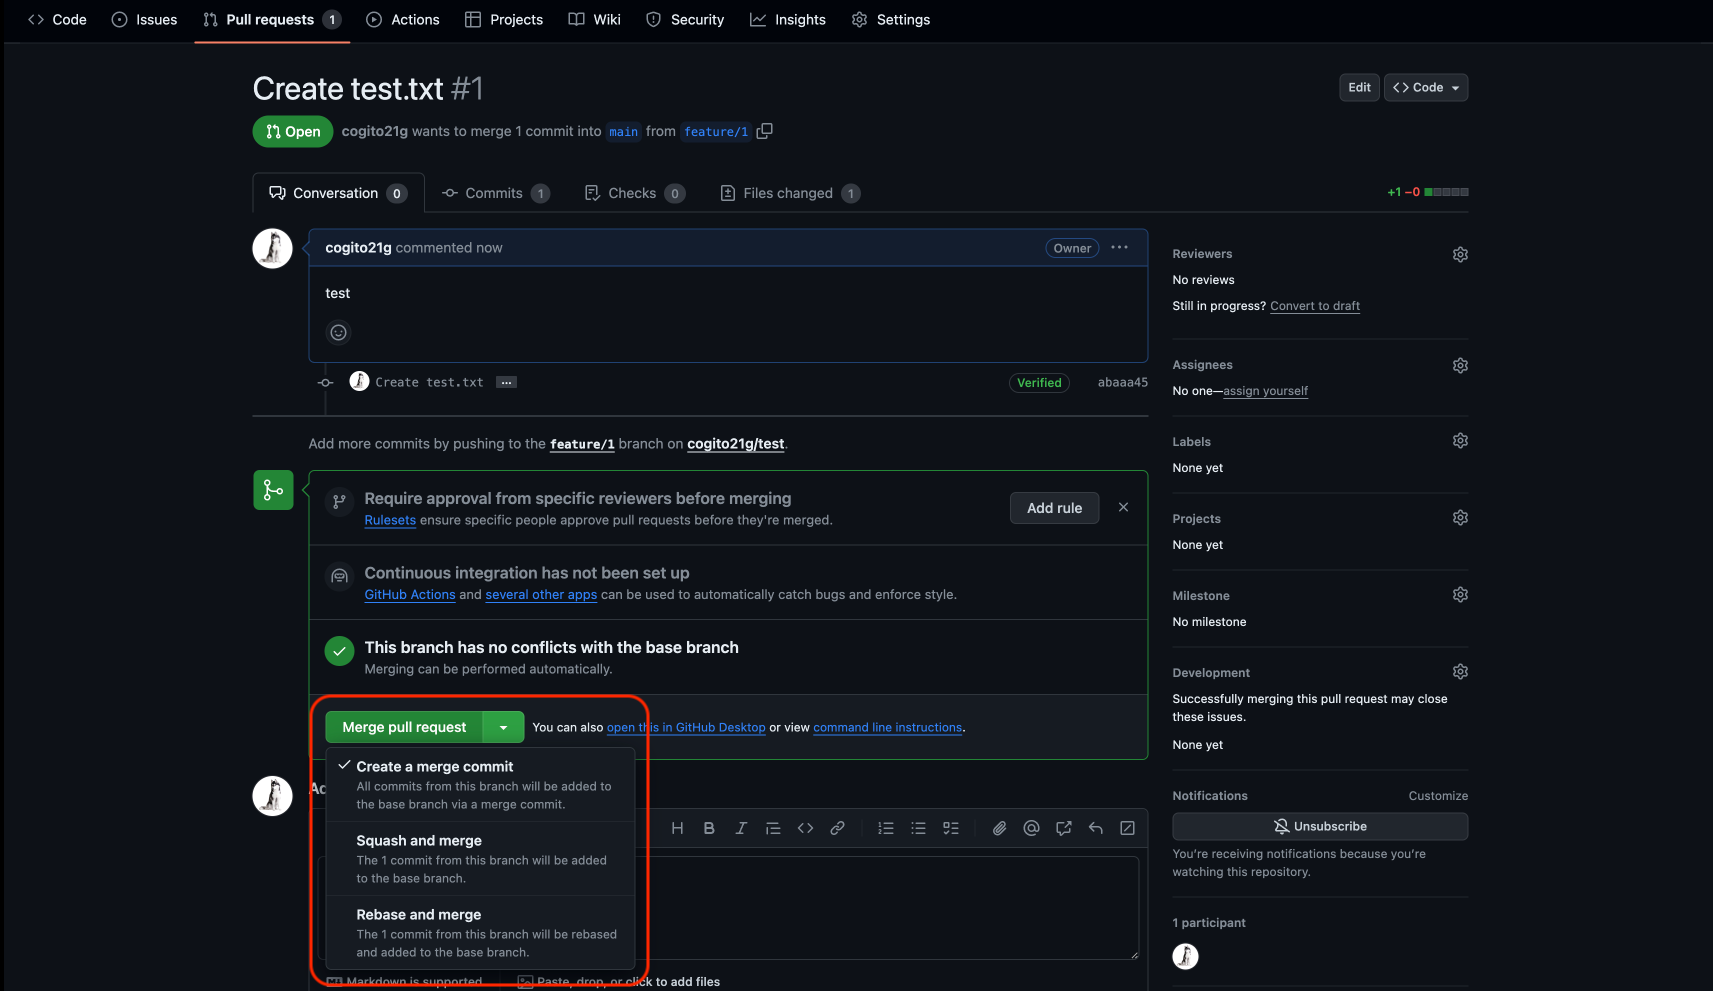Image resolution: width=1713 pixels, height=991 pixels.
Task: Click the assign yourself link
Action: click(1265, 391)
